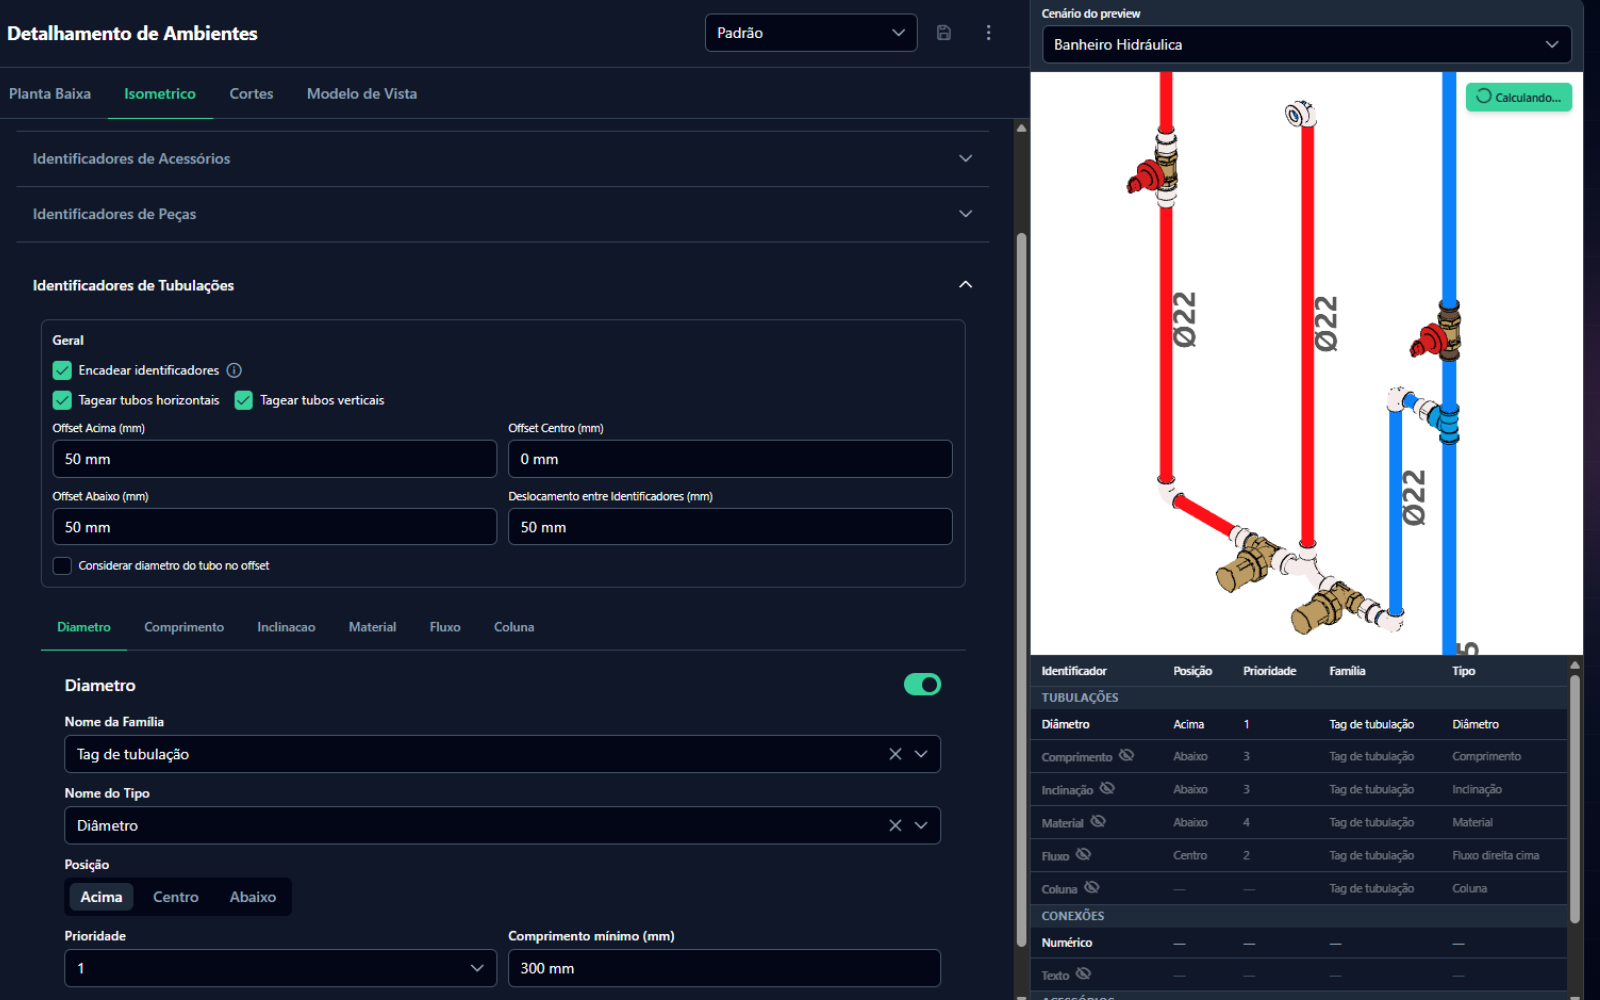Set position to Abaixo
Image resolution: width=1600 pixels, height=1000 pixels.
tap(253, 897)
